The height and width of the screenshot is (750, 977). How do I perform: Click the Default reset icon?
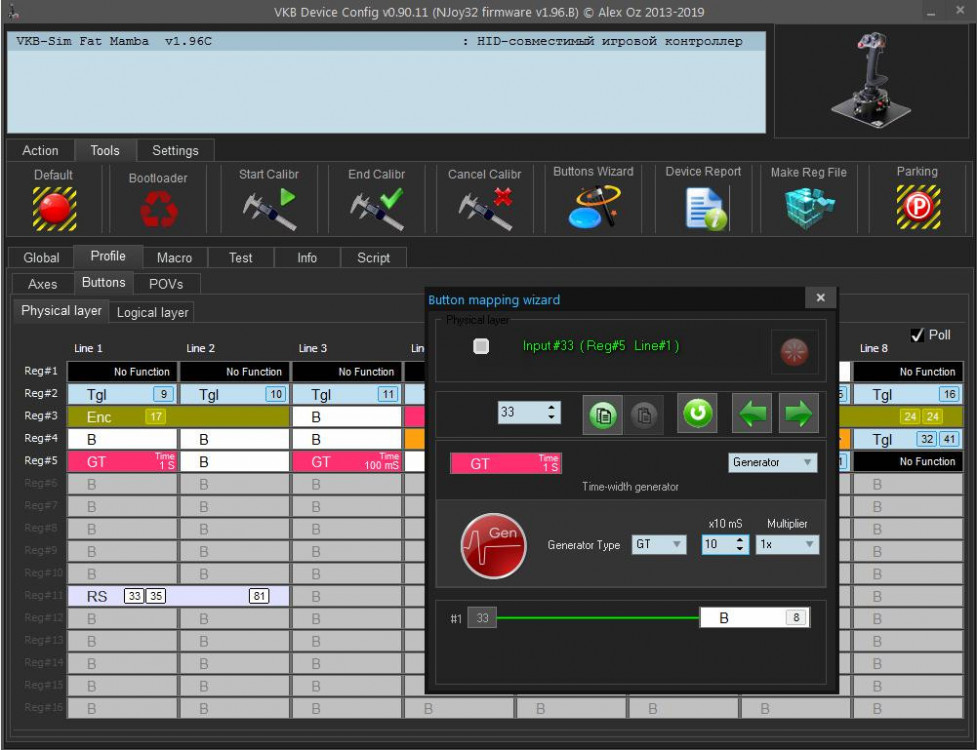54,208
